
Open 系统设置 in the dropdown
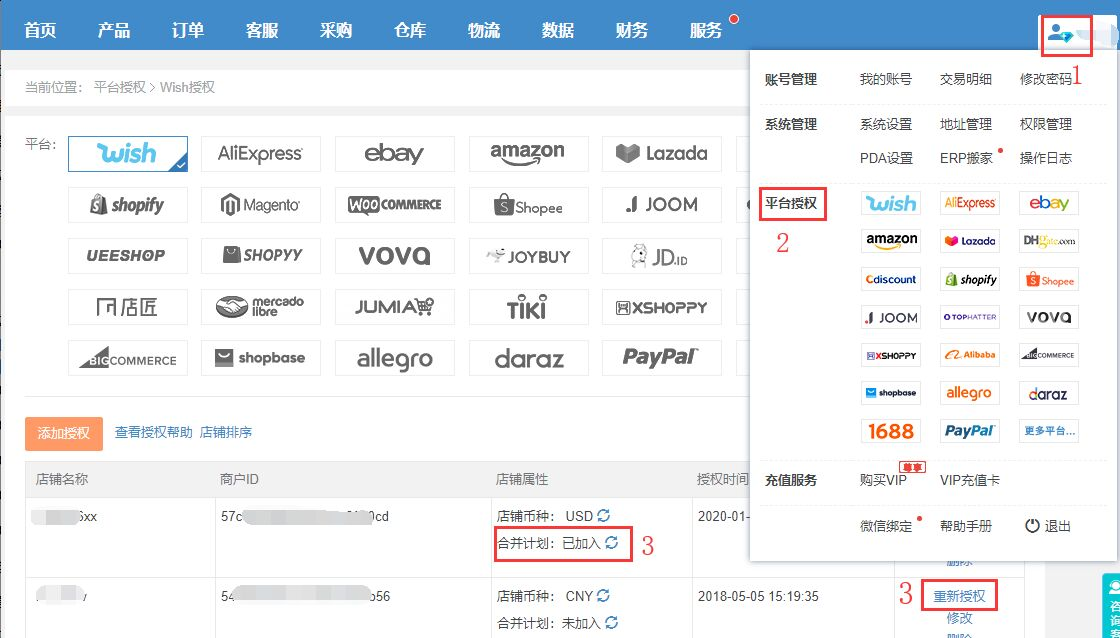pyautogui.click(x=886, y=124)
